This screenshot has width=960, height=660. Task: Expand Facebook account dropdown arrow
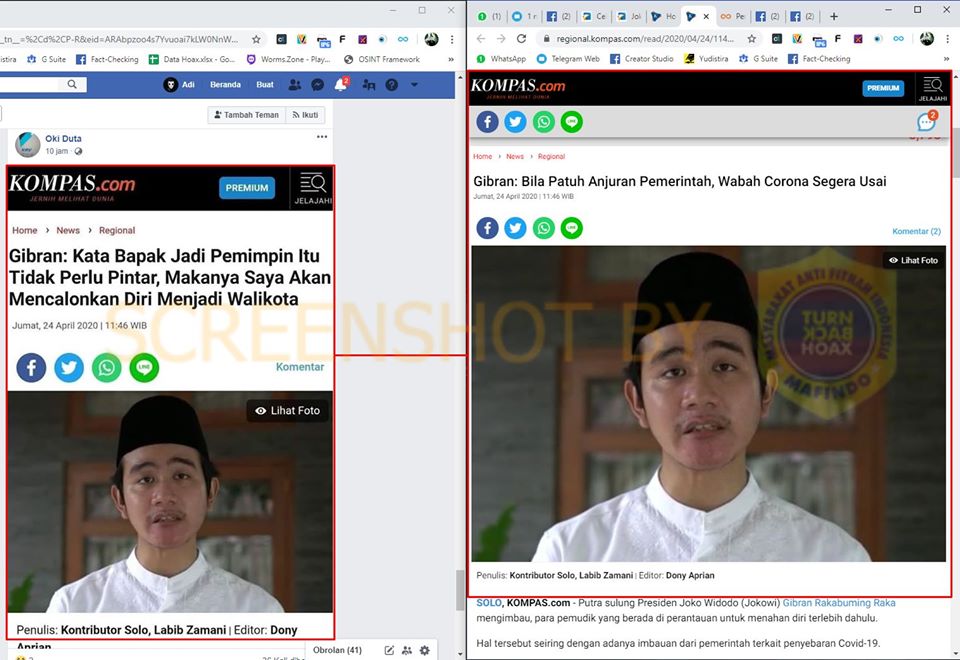(414, 84)
